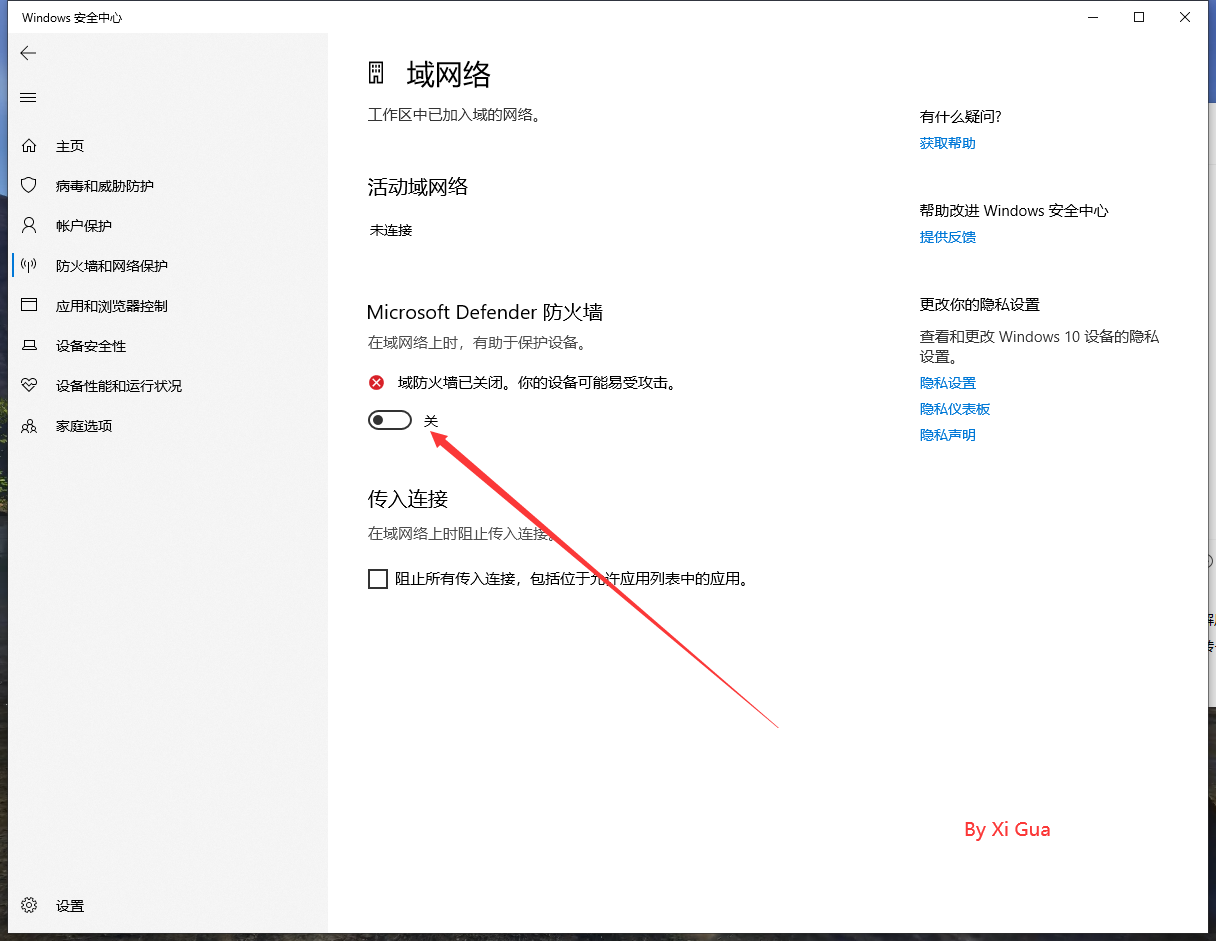This screenshot has height=941, width=1216.
Task: Open settings via the gear icon
Action: coord(29,905)
